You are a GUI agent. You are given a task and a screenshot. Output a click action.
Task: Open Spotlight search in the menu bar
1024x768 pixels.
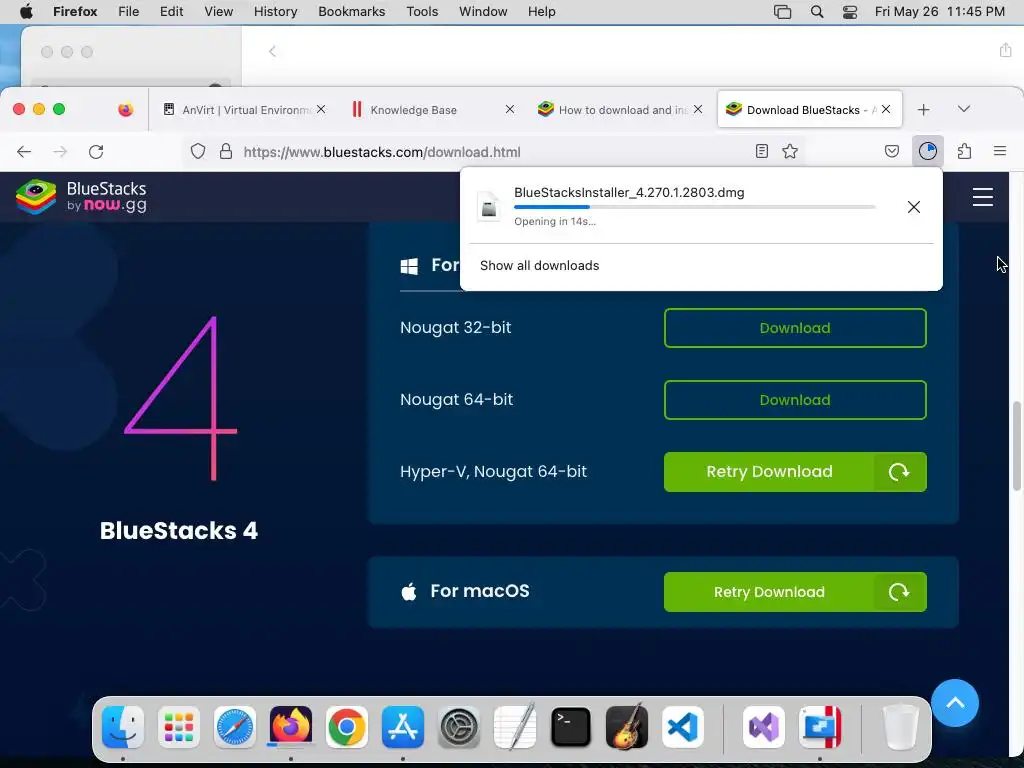point(817,12)
